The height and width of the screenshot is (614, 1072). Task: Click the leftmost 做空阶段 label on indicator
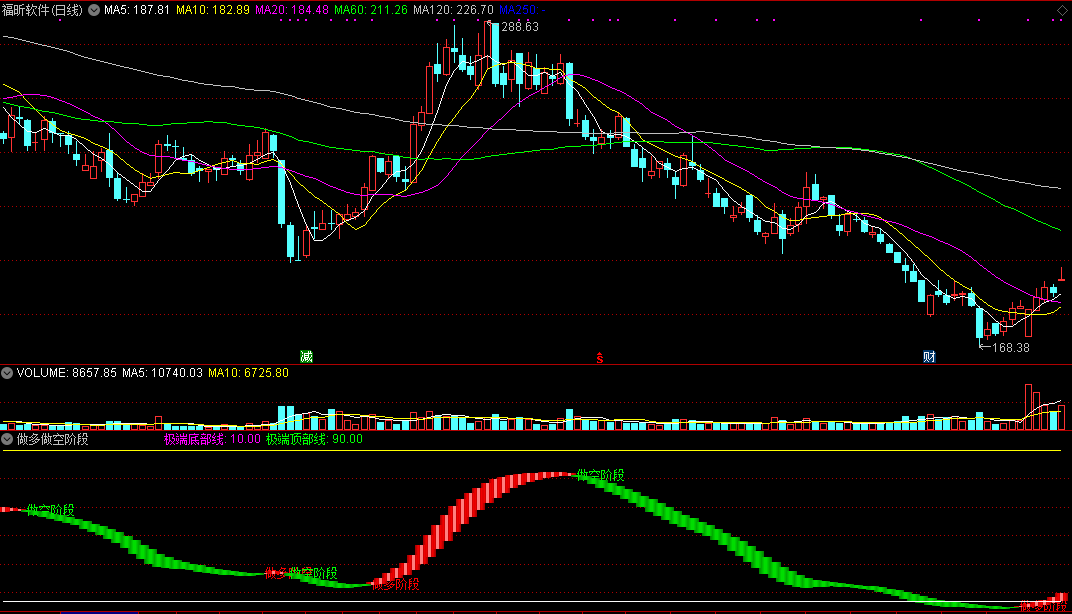coord(51,510)
